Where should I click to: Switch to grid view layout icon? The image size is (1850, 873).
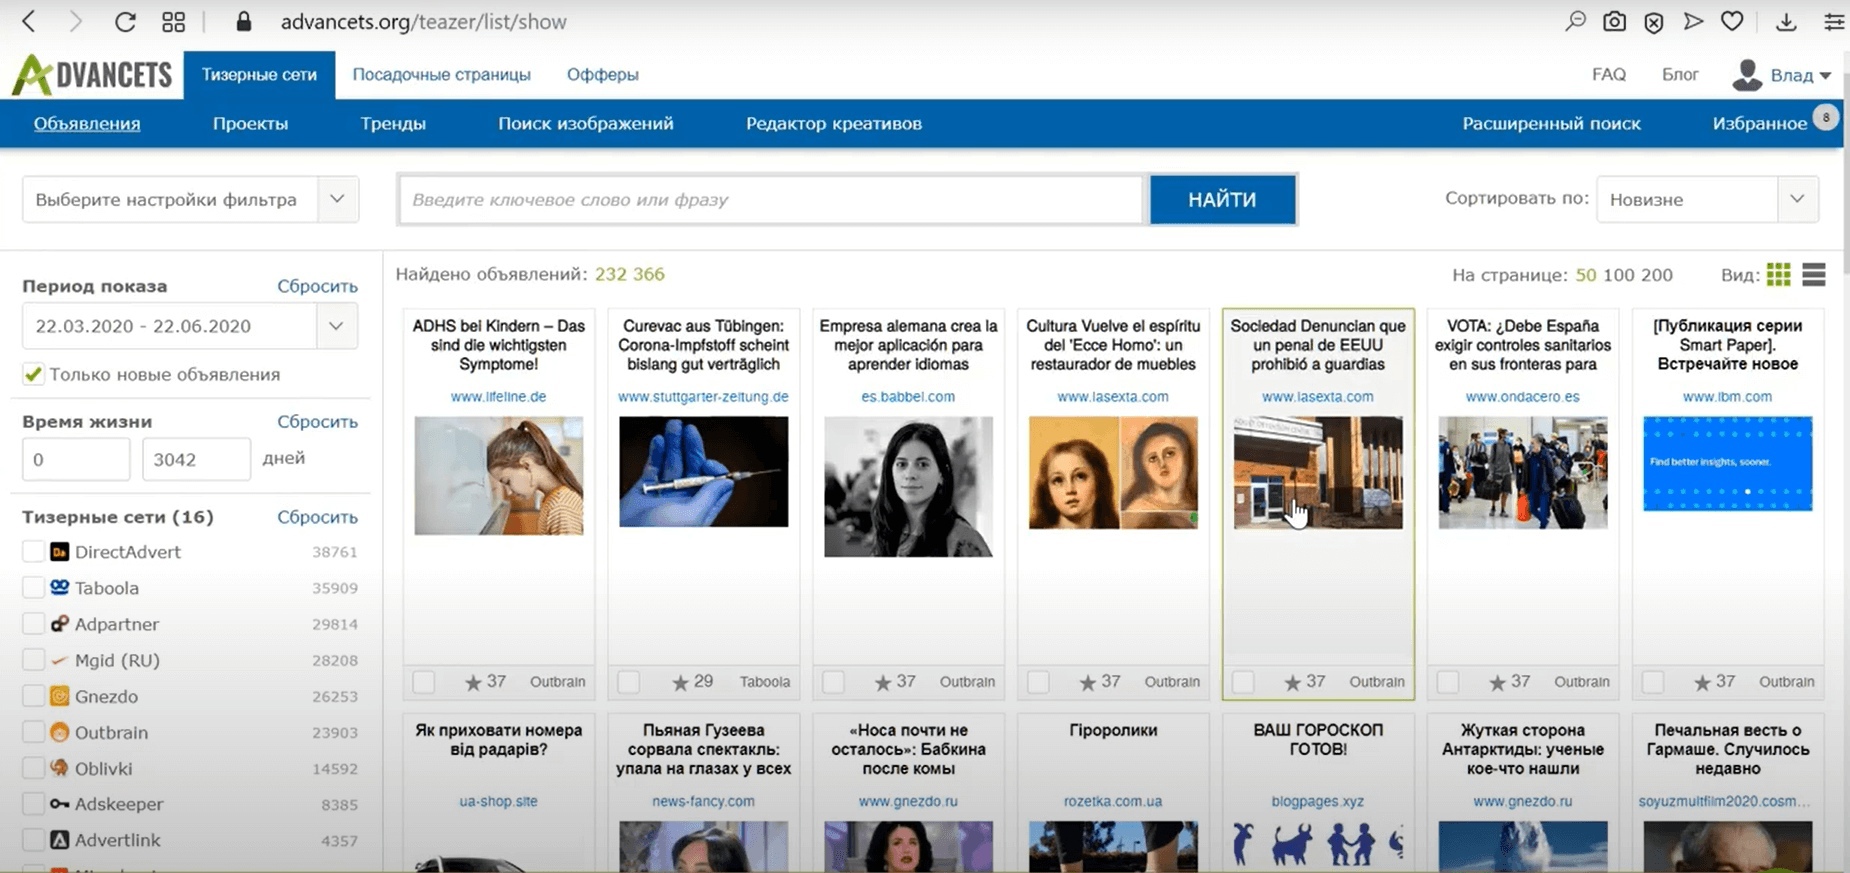(x=1778, y=275)
